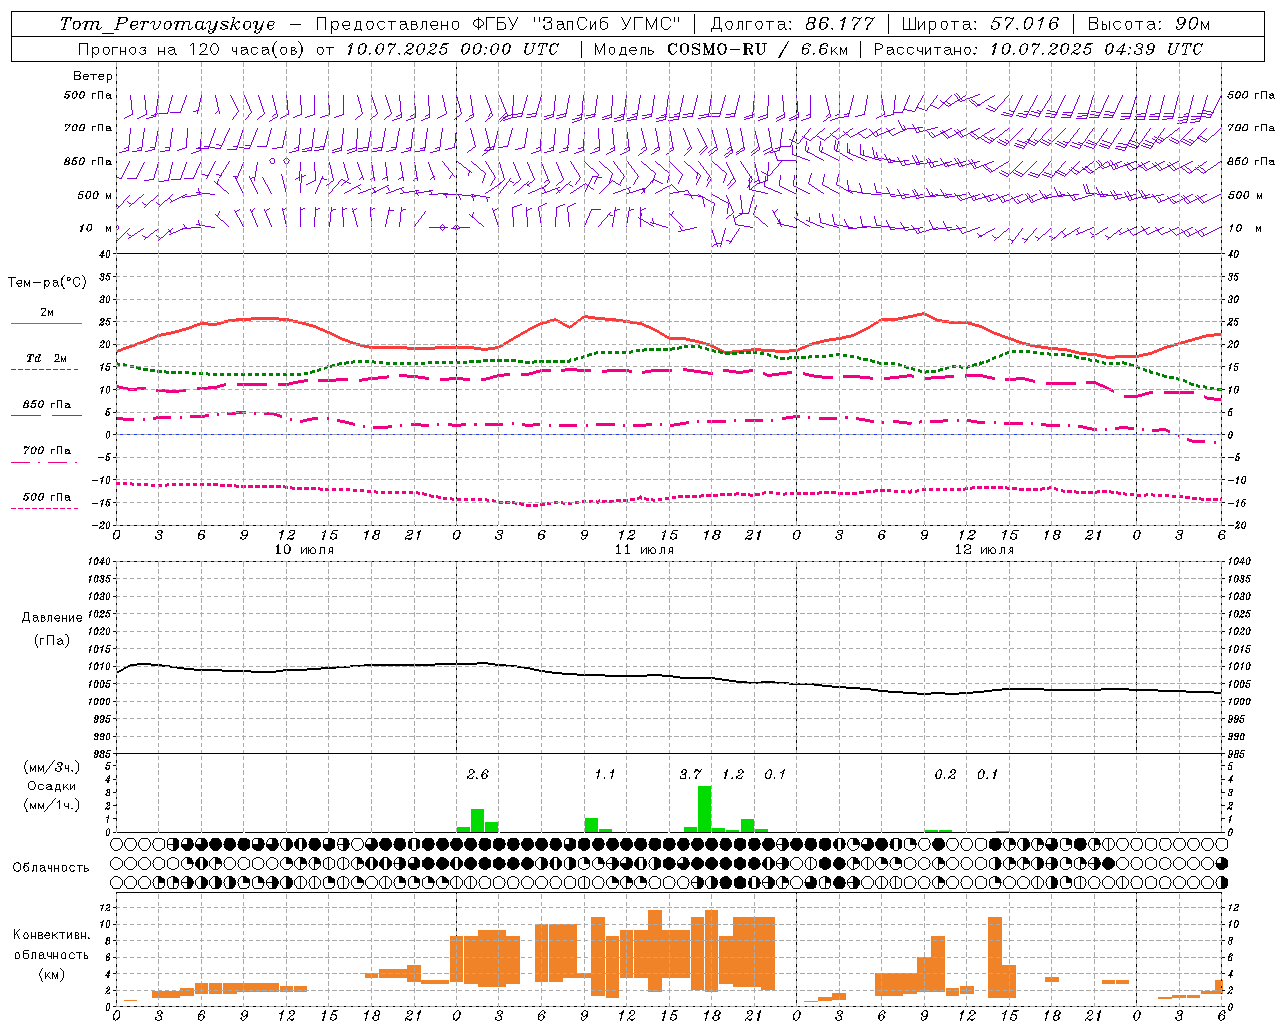
Task: Click the 10 июля date label
Action: [x=304, y=550]
